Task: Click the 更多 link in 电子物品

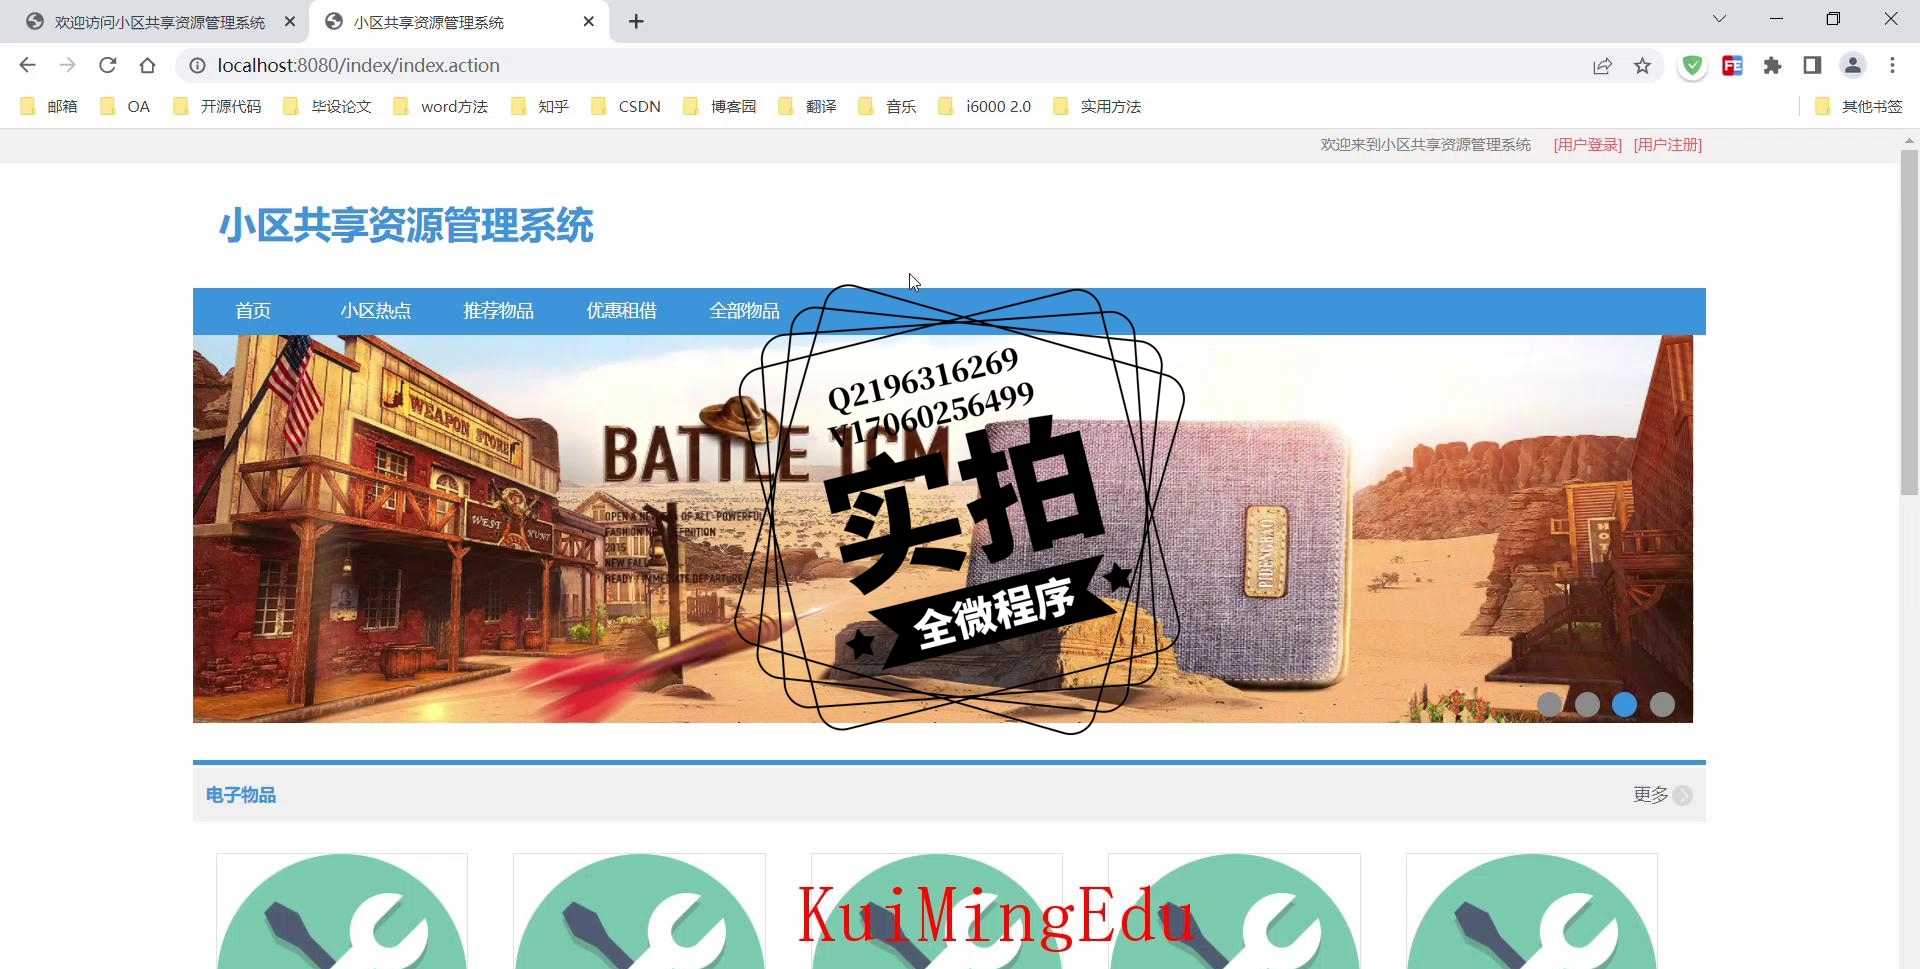Action: (1651, 795)
